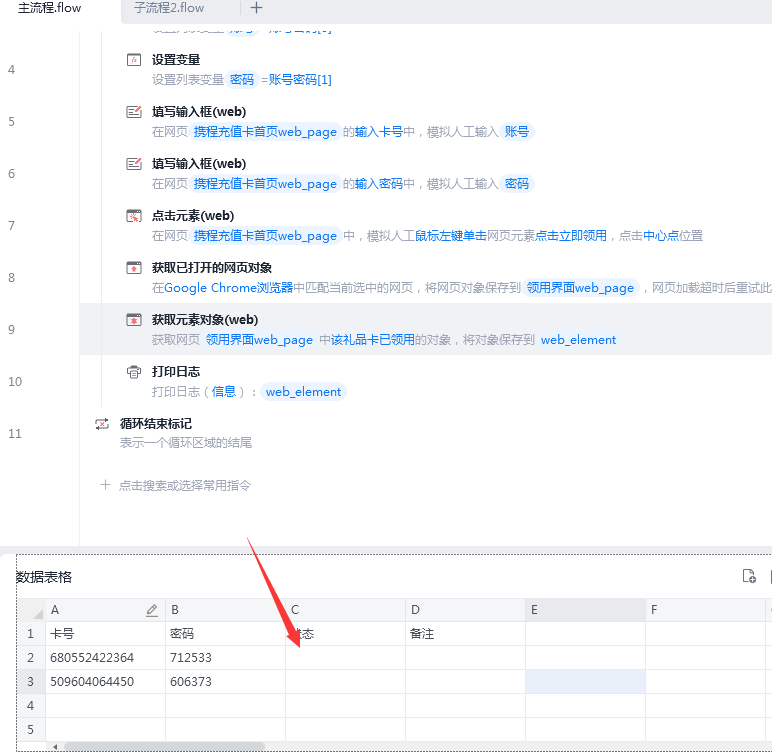The height and width of the screenshot is (754, 772).
Task: Click line number 11 in the flow gutter
Action: pyautogui.click(x=15, y=434)
